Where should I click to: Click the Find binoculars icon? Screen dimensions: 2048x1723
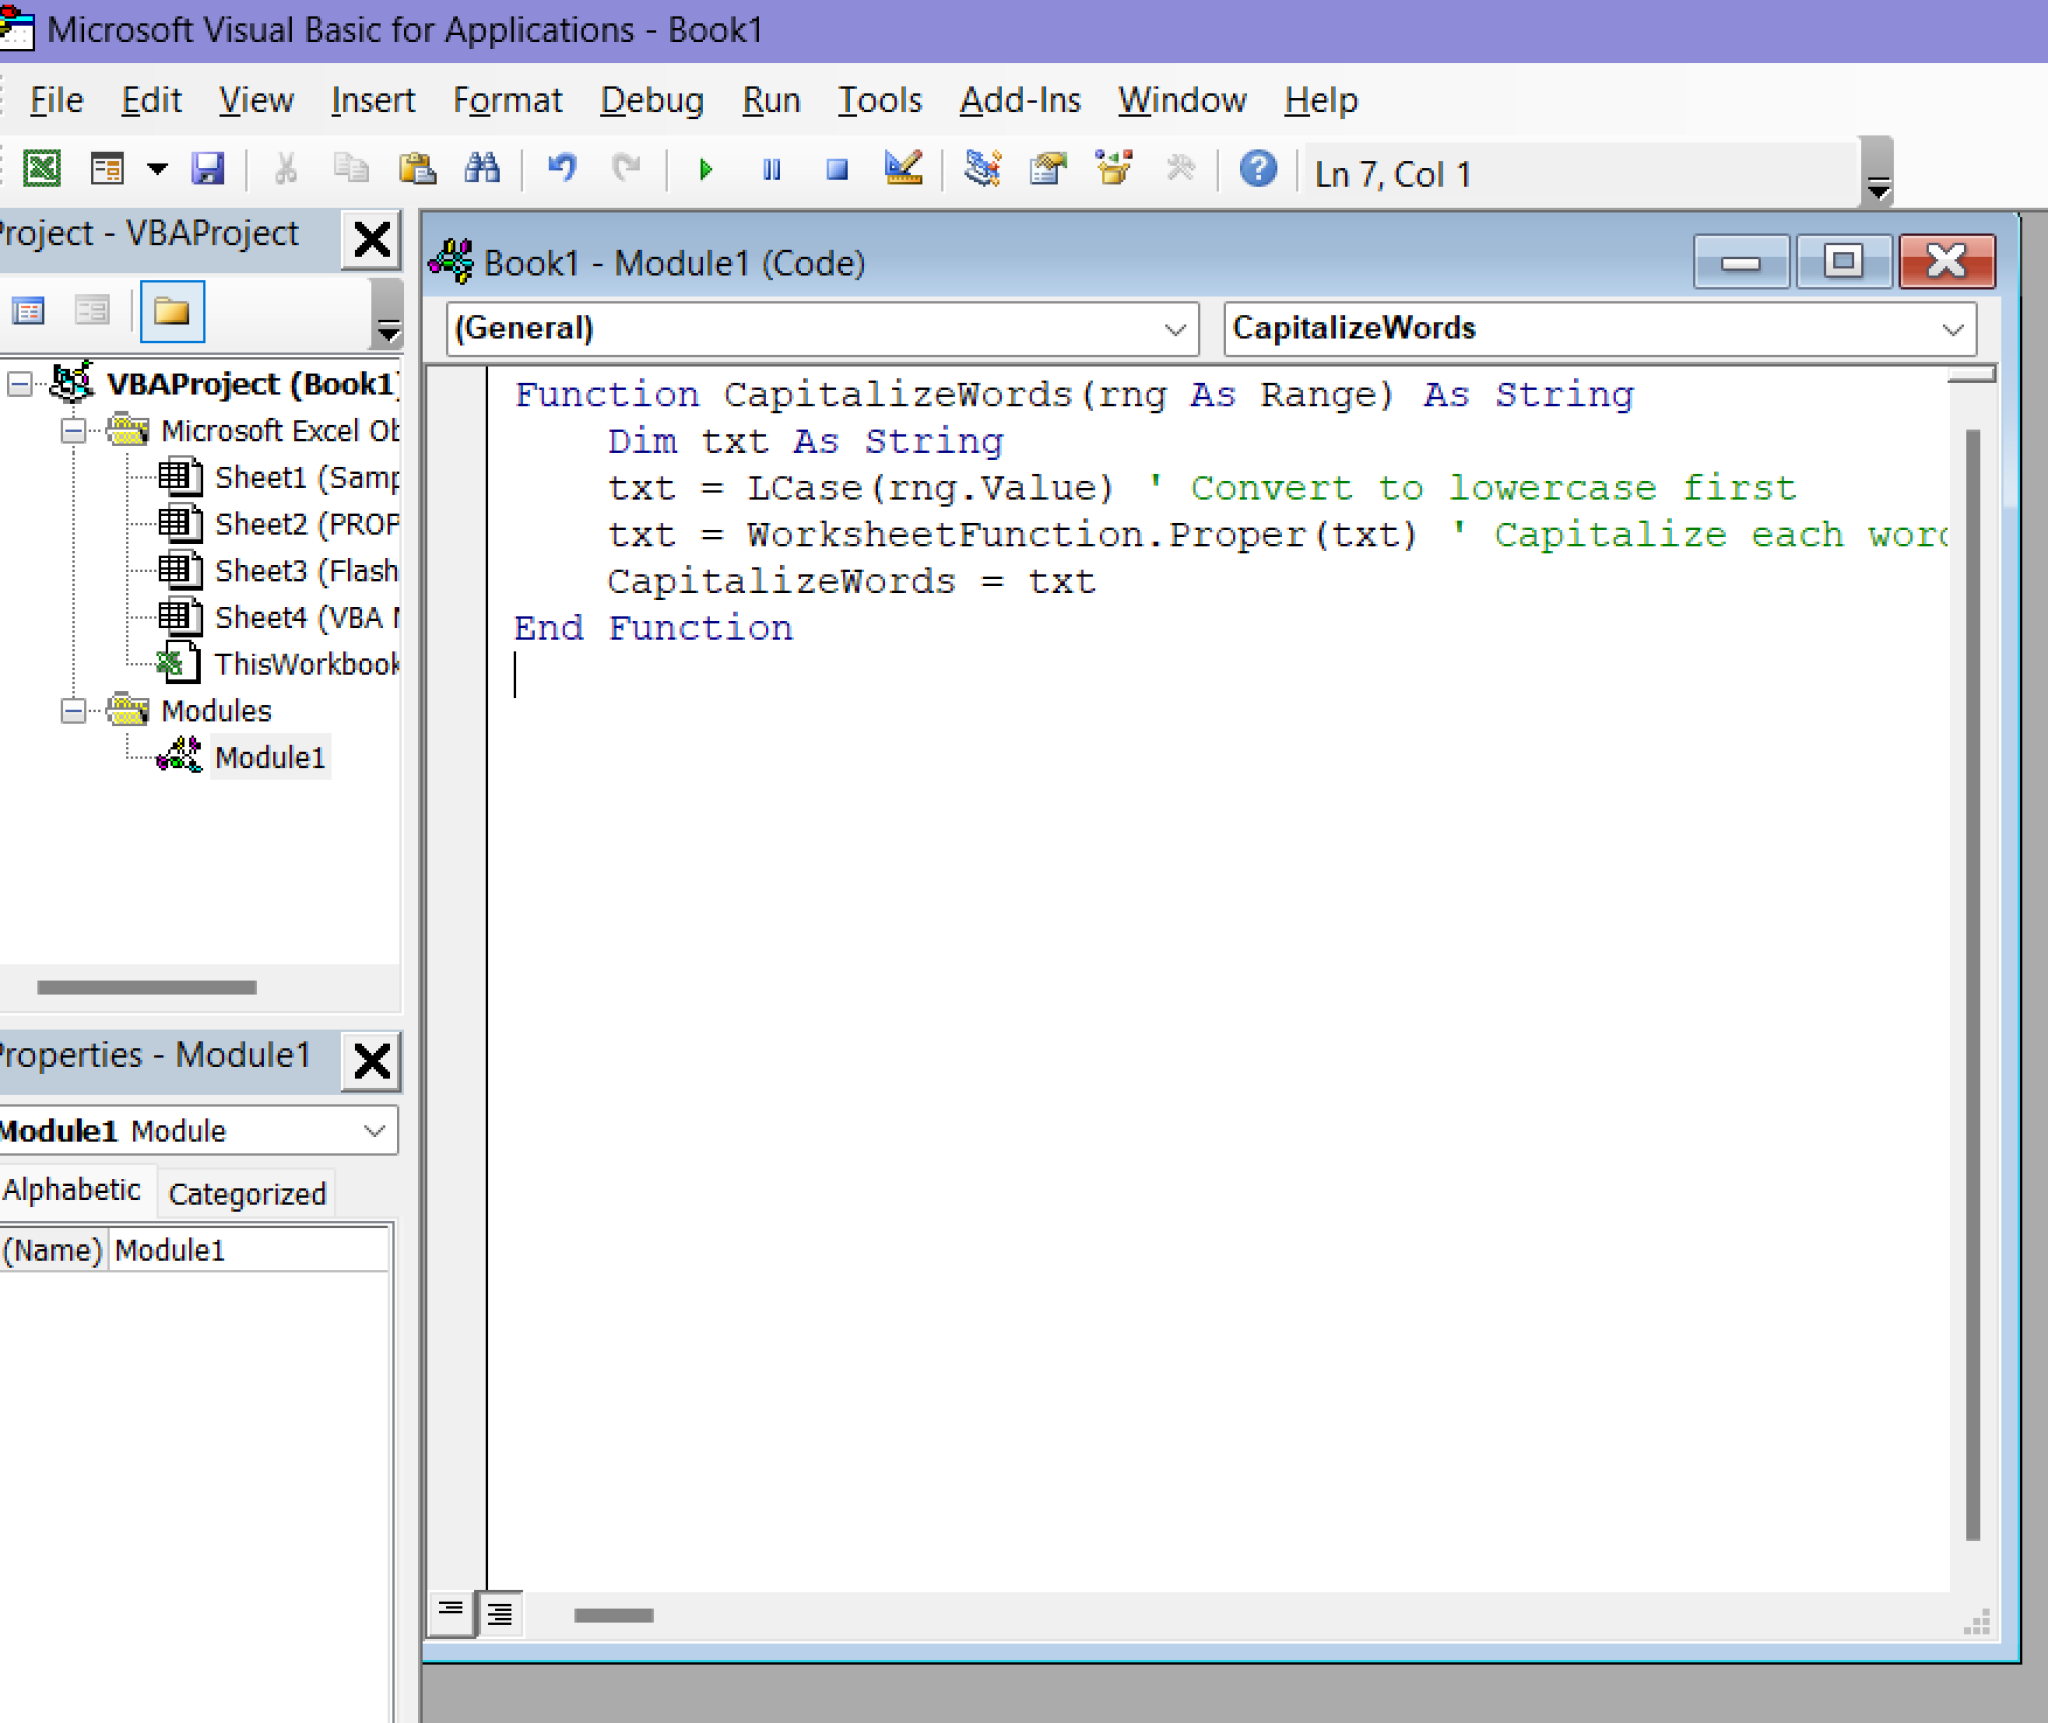click(x=482, y=168)
